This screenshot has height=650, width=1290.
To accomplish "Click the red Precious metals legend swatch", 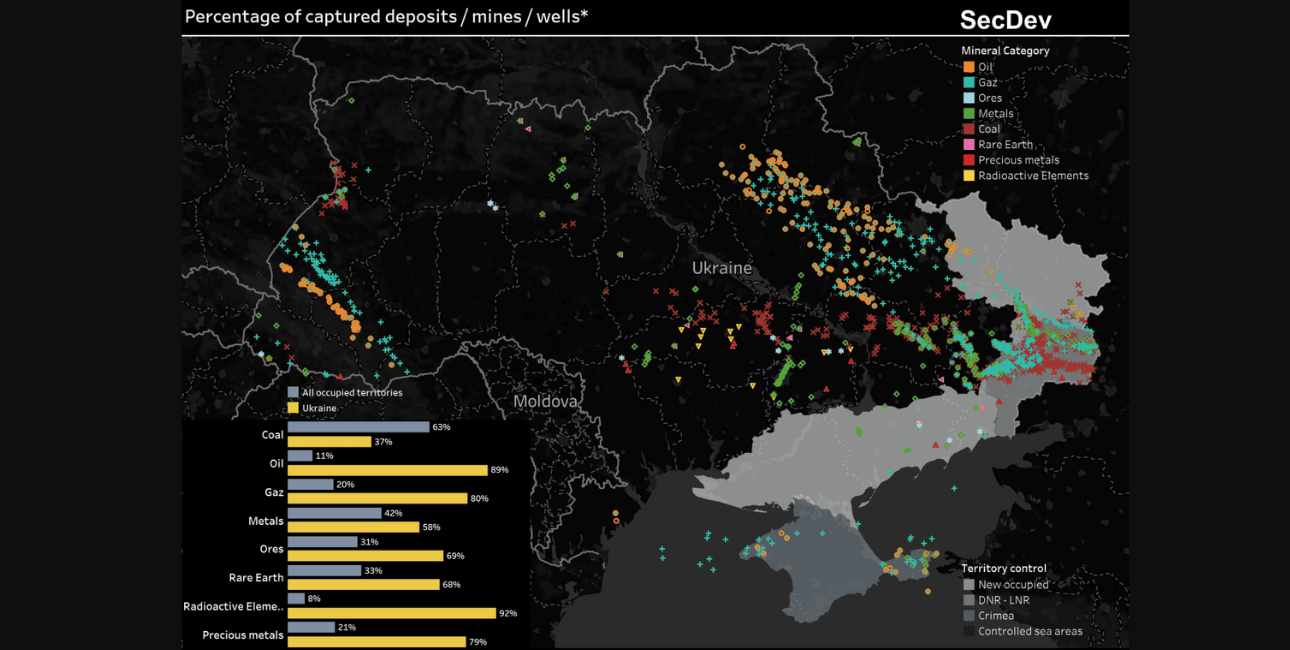I will pos(968,160).
